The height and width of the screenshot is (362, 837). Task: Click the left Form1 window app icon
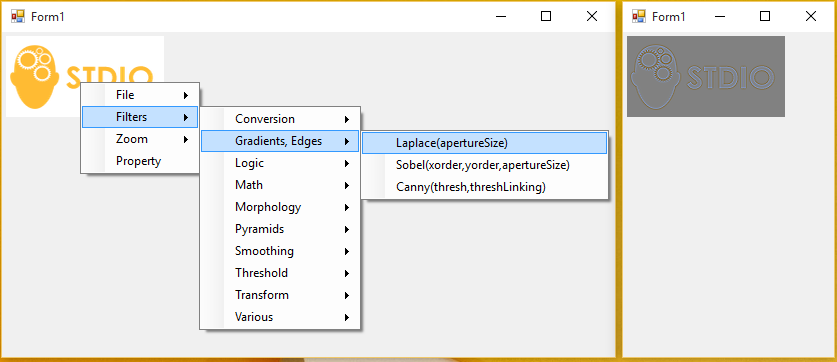point(18,17)
